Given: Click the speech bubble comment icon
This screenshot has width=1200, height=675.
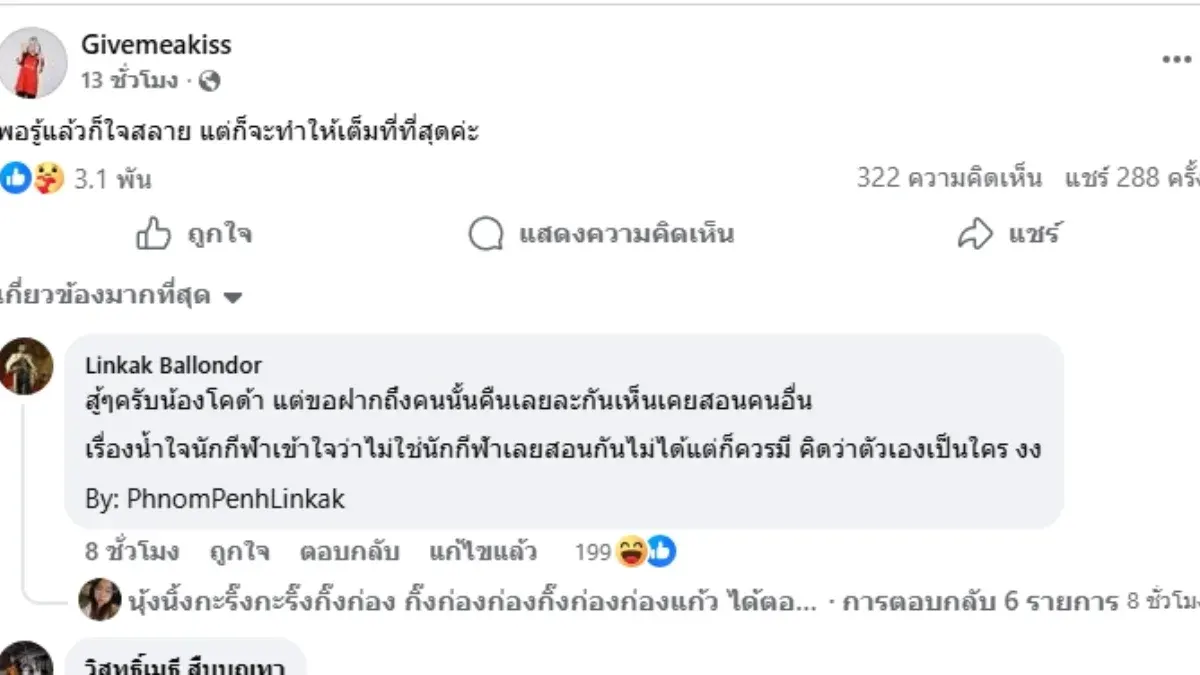Looking at the screenshot, I should 485,235.
